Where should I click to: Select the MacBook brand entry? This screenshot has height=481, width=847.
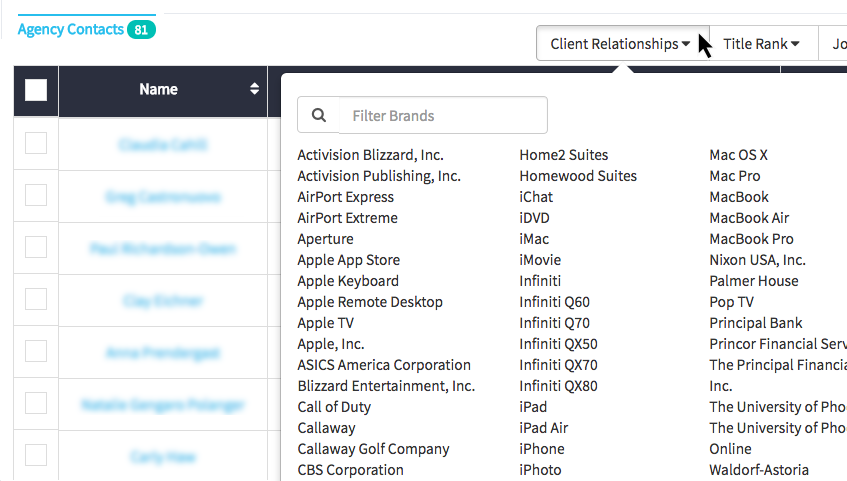[739, 197]
